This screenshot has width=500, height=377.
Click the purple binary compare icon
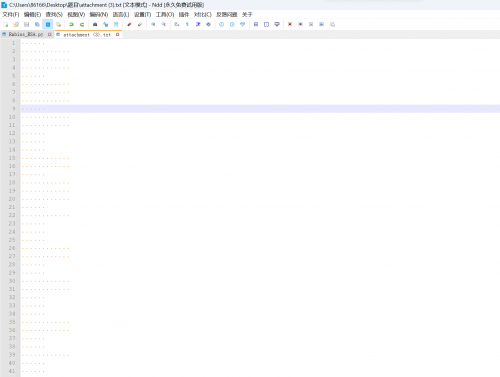(x=277, y=24)
